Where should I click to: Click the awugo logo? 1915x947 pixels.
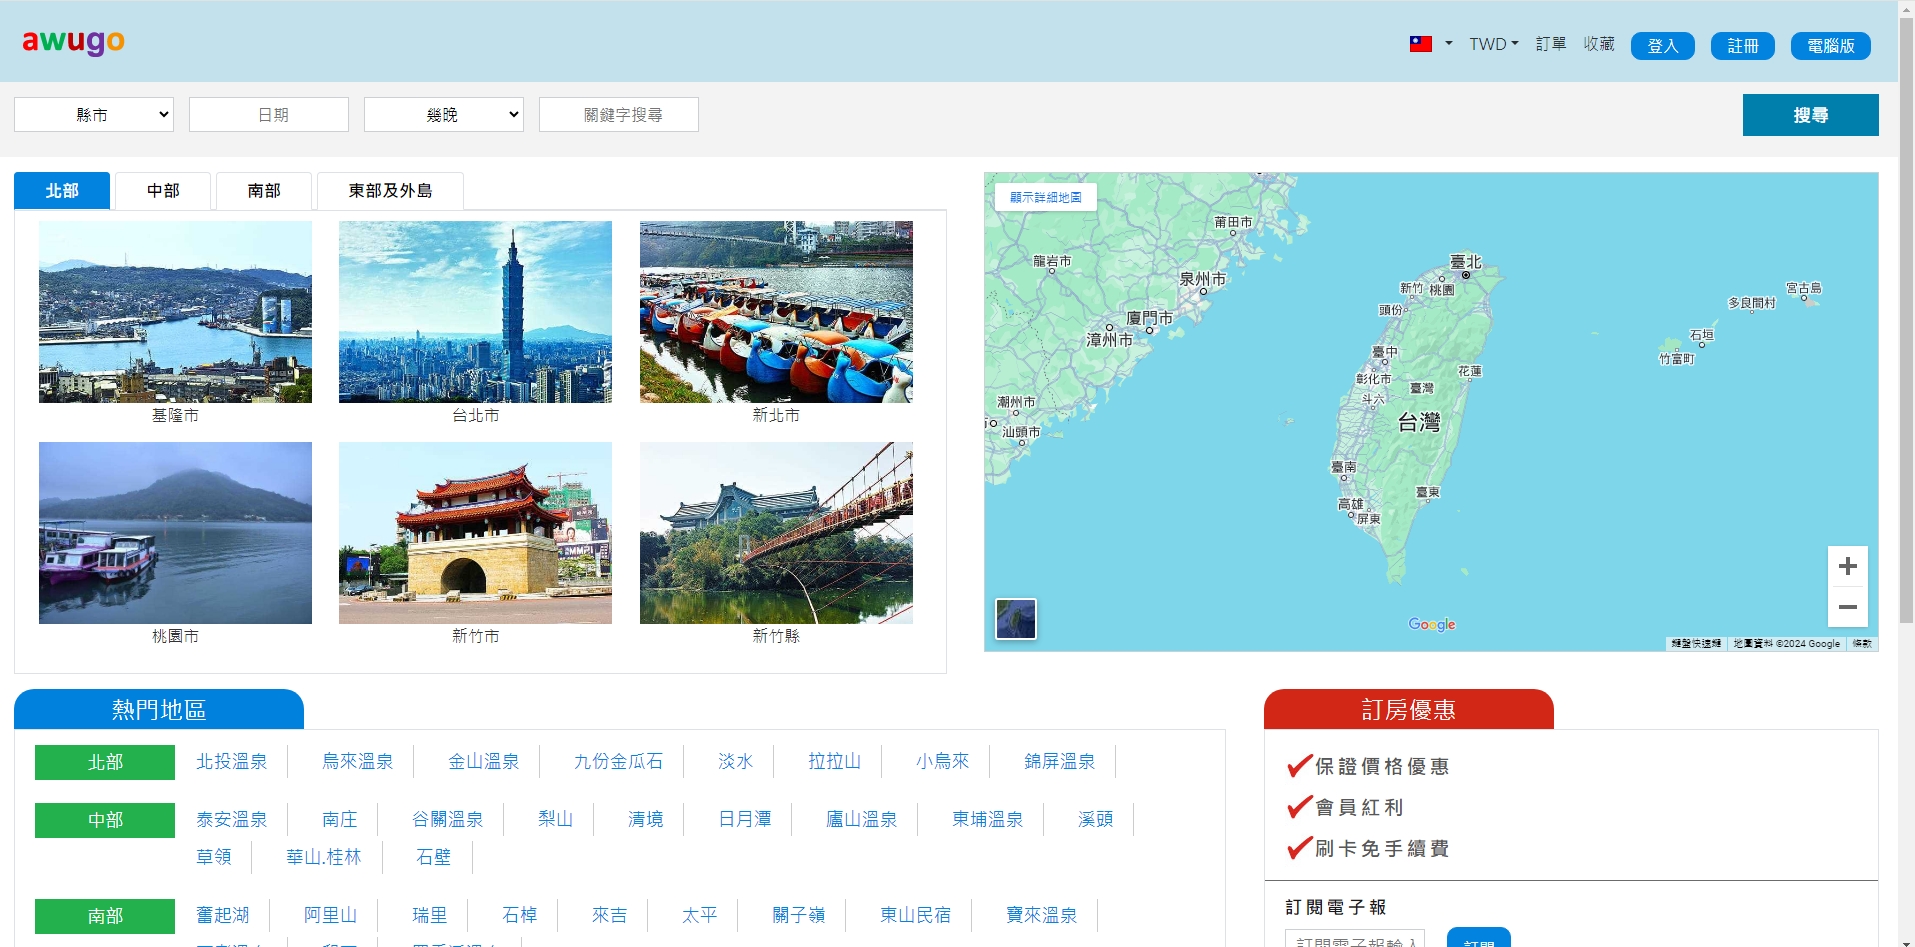73,41
